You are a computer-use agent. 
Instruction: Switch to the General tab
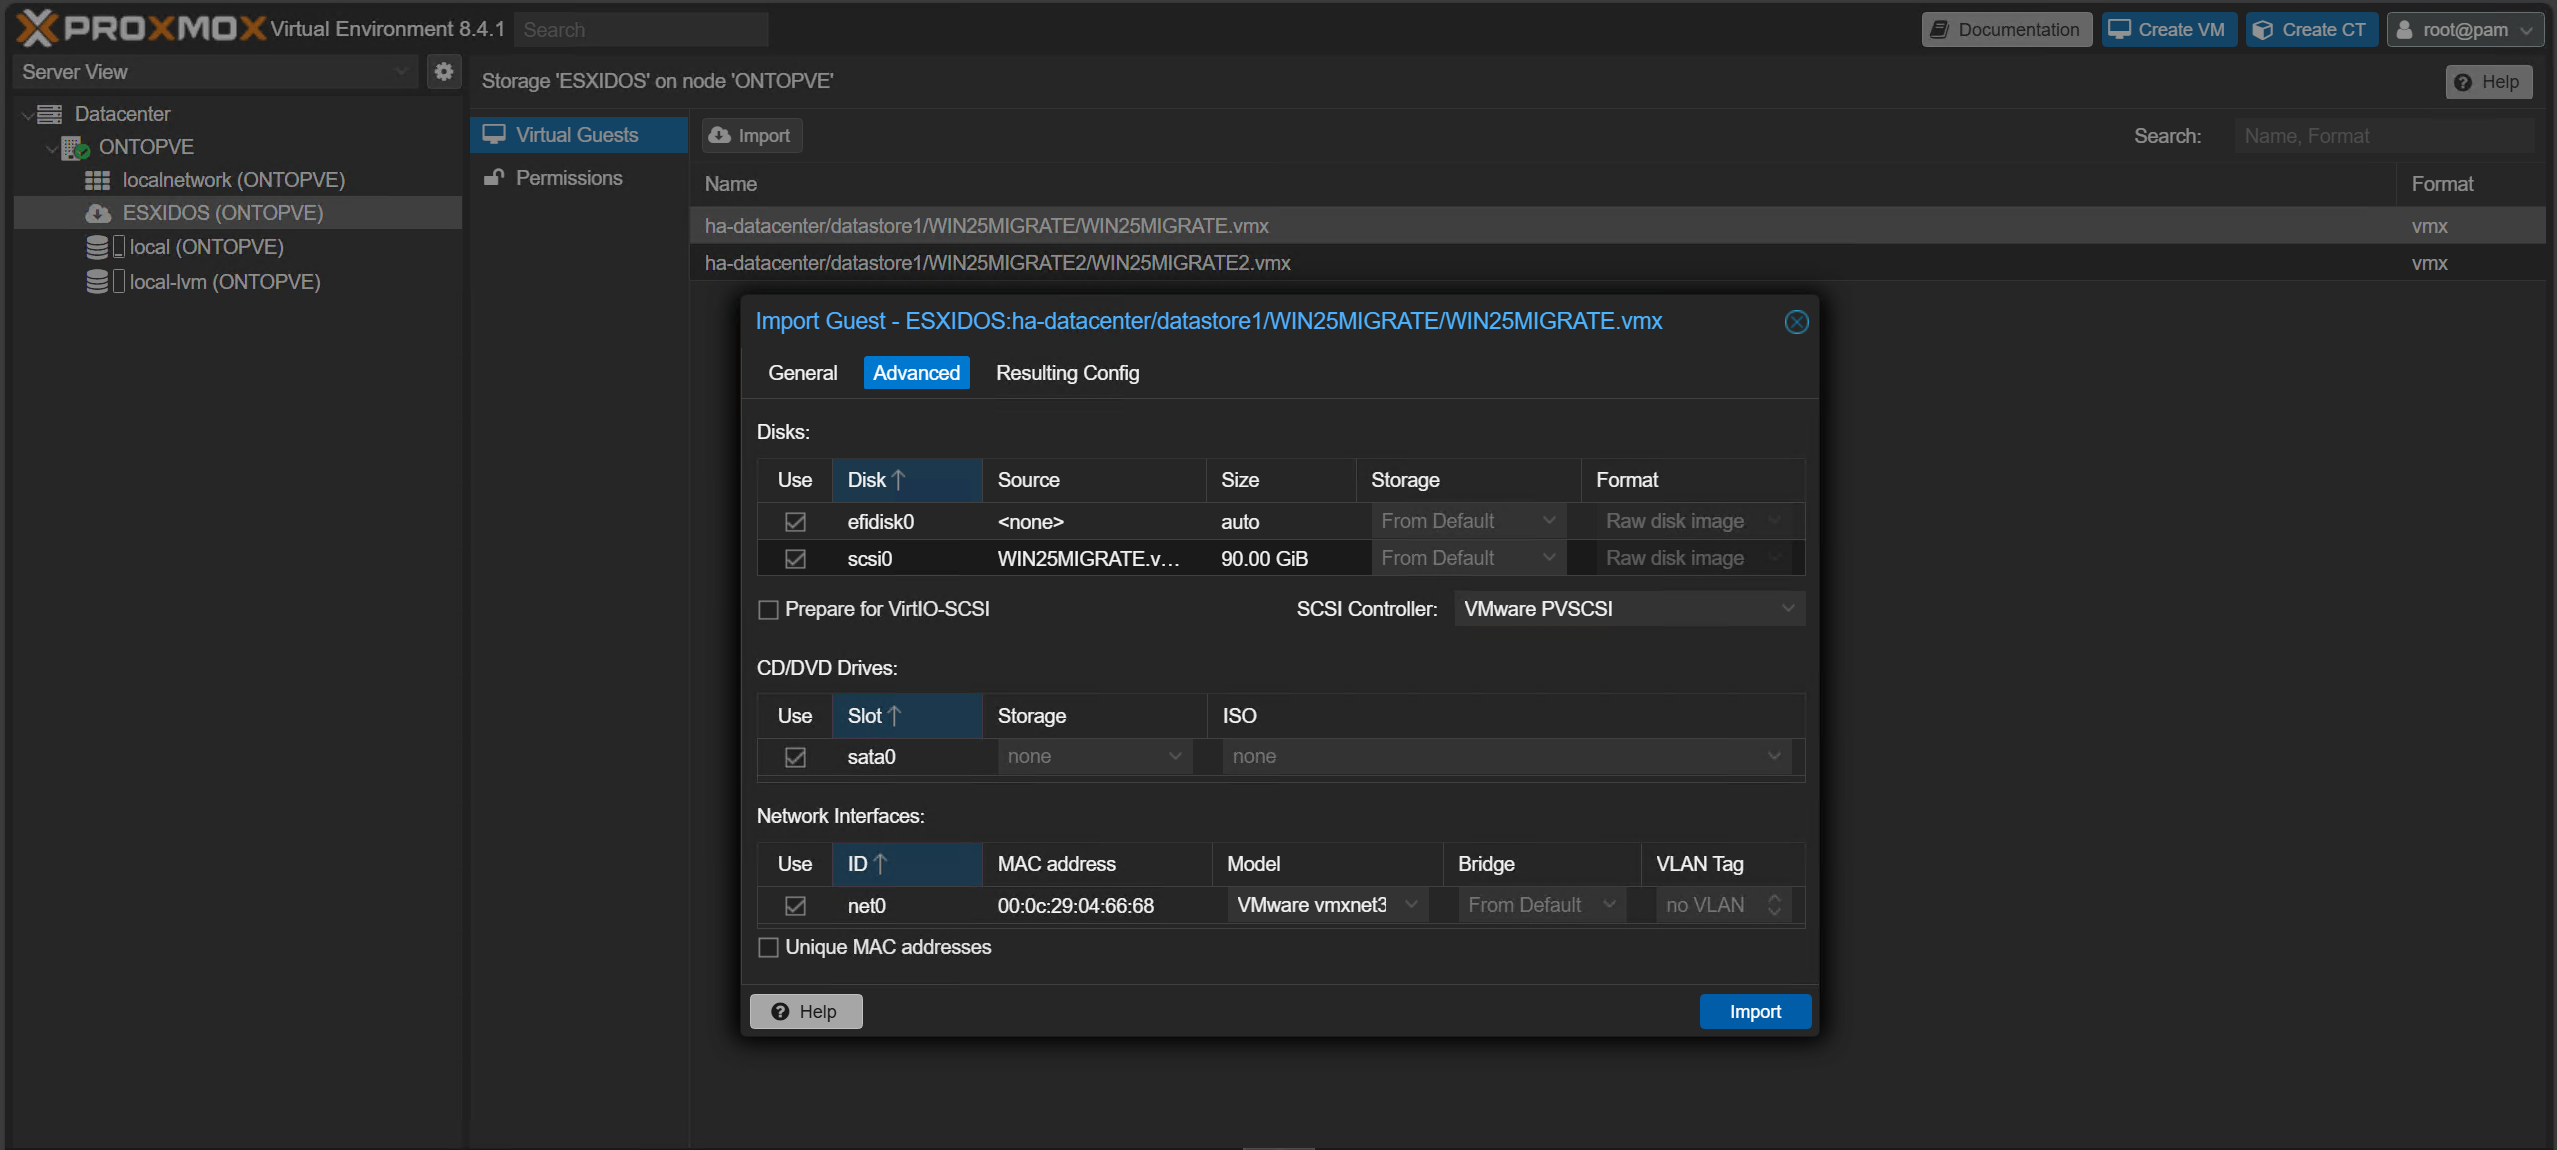point(802,373)
